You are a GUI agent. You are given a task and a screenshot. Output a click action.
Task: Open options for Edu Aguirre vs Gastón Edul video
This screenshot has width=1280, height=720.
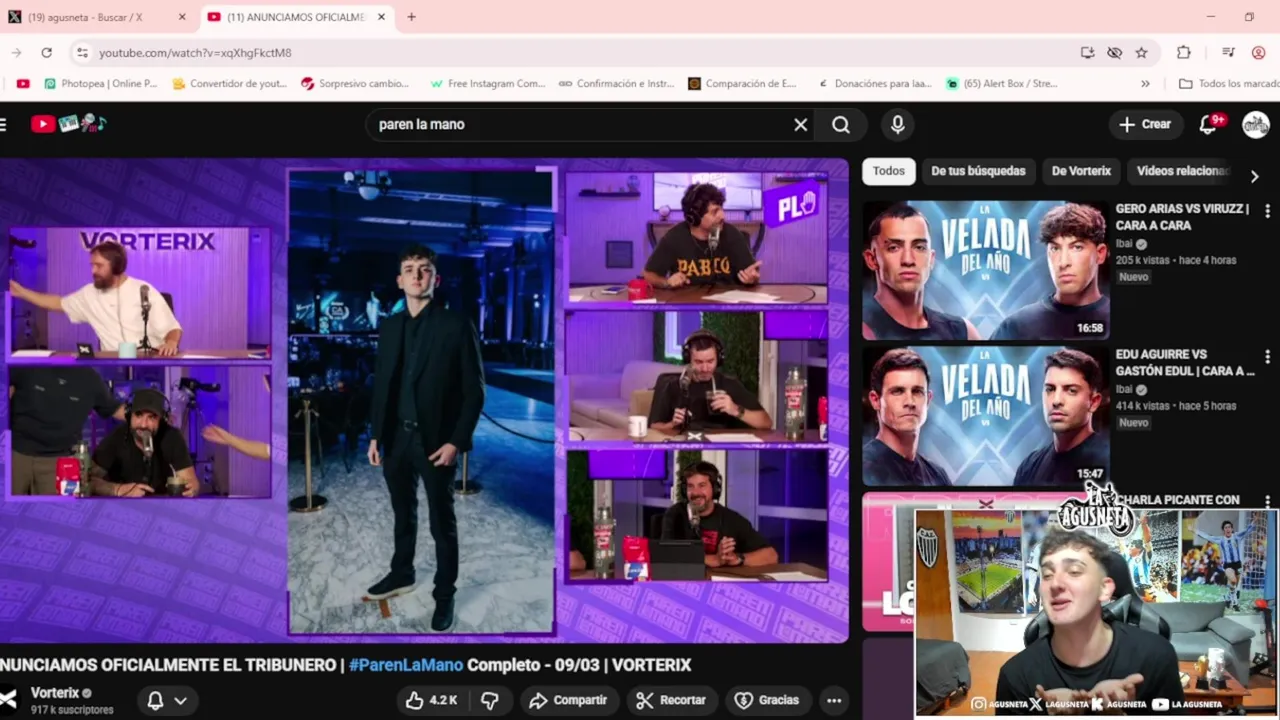click(x=1267, y=357)
